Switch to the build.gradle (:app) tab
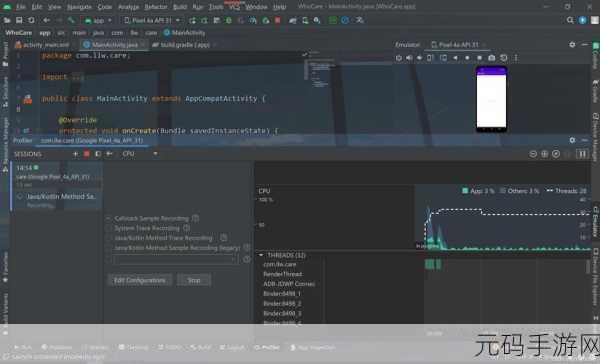The image size is (600, 364). (x=181, y=45)
